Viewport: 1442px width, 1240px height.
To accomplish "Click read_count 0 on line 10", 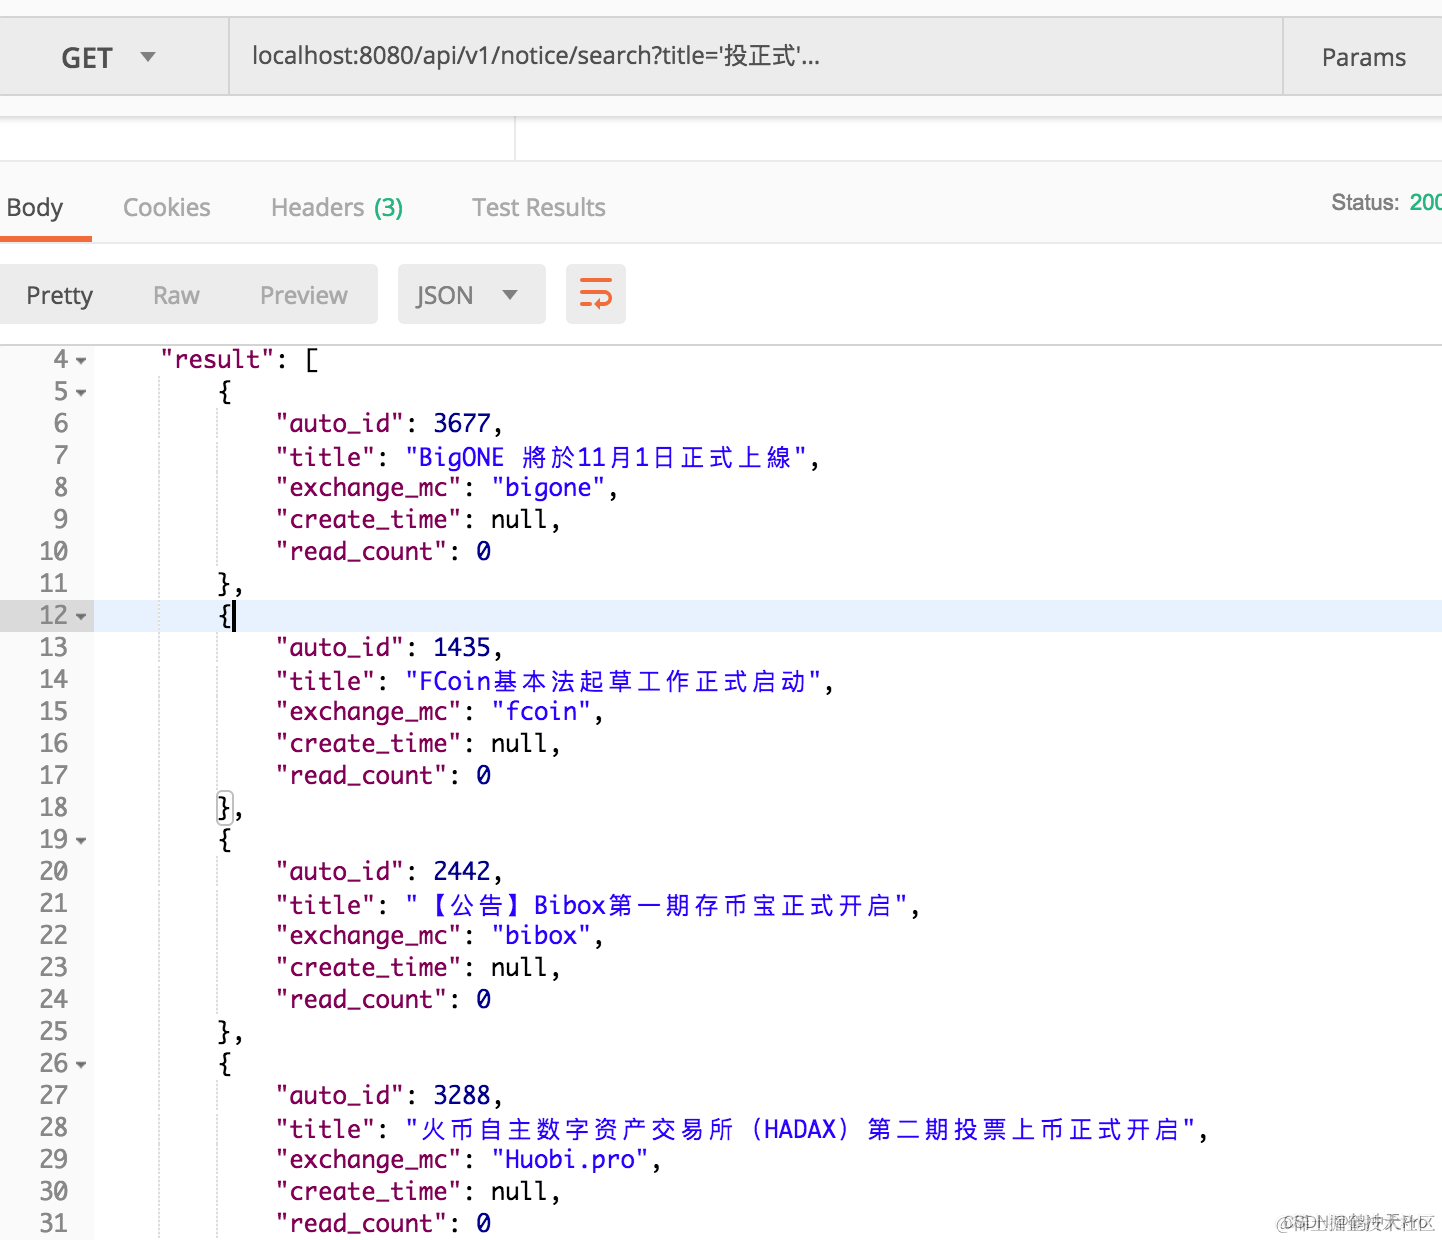I will point(483,552).
